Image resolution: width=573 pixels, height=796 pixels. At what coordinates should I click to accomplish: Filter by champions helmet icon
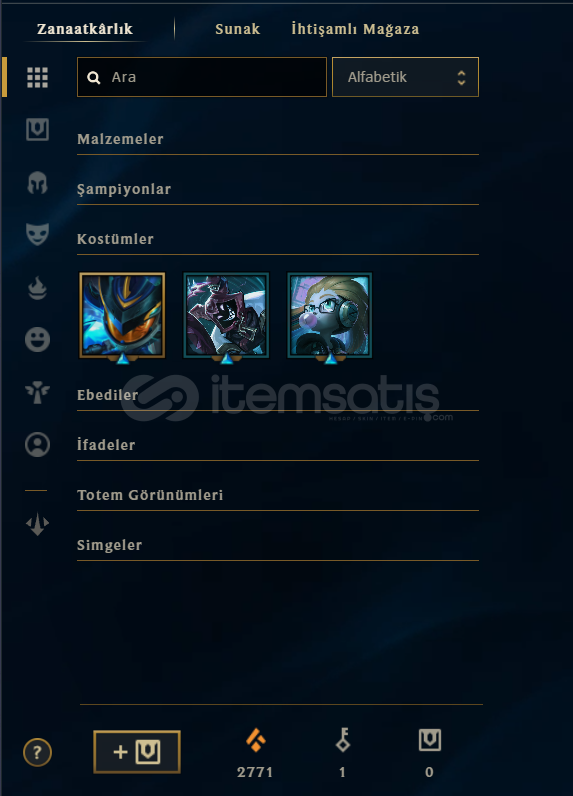[38, 182]
